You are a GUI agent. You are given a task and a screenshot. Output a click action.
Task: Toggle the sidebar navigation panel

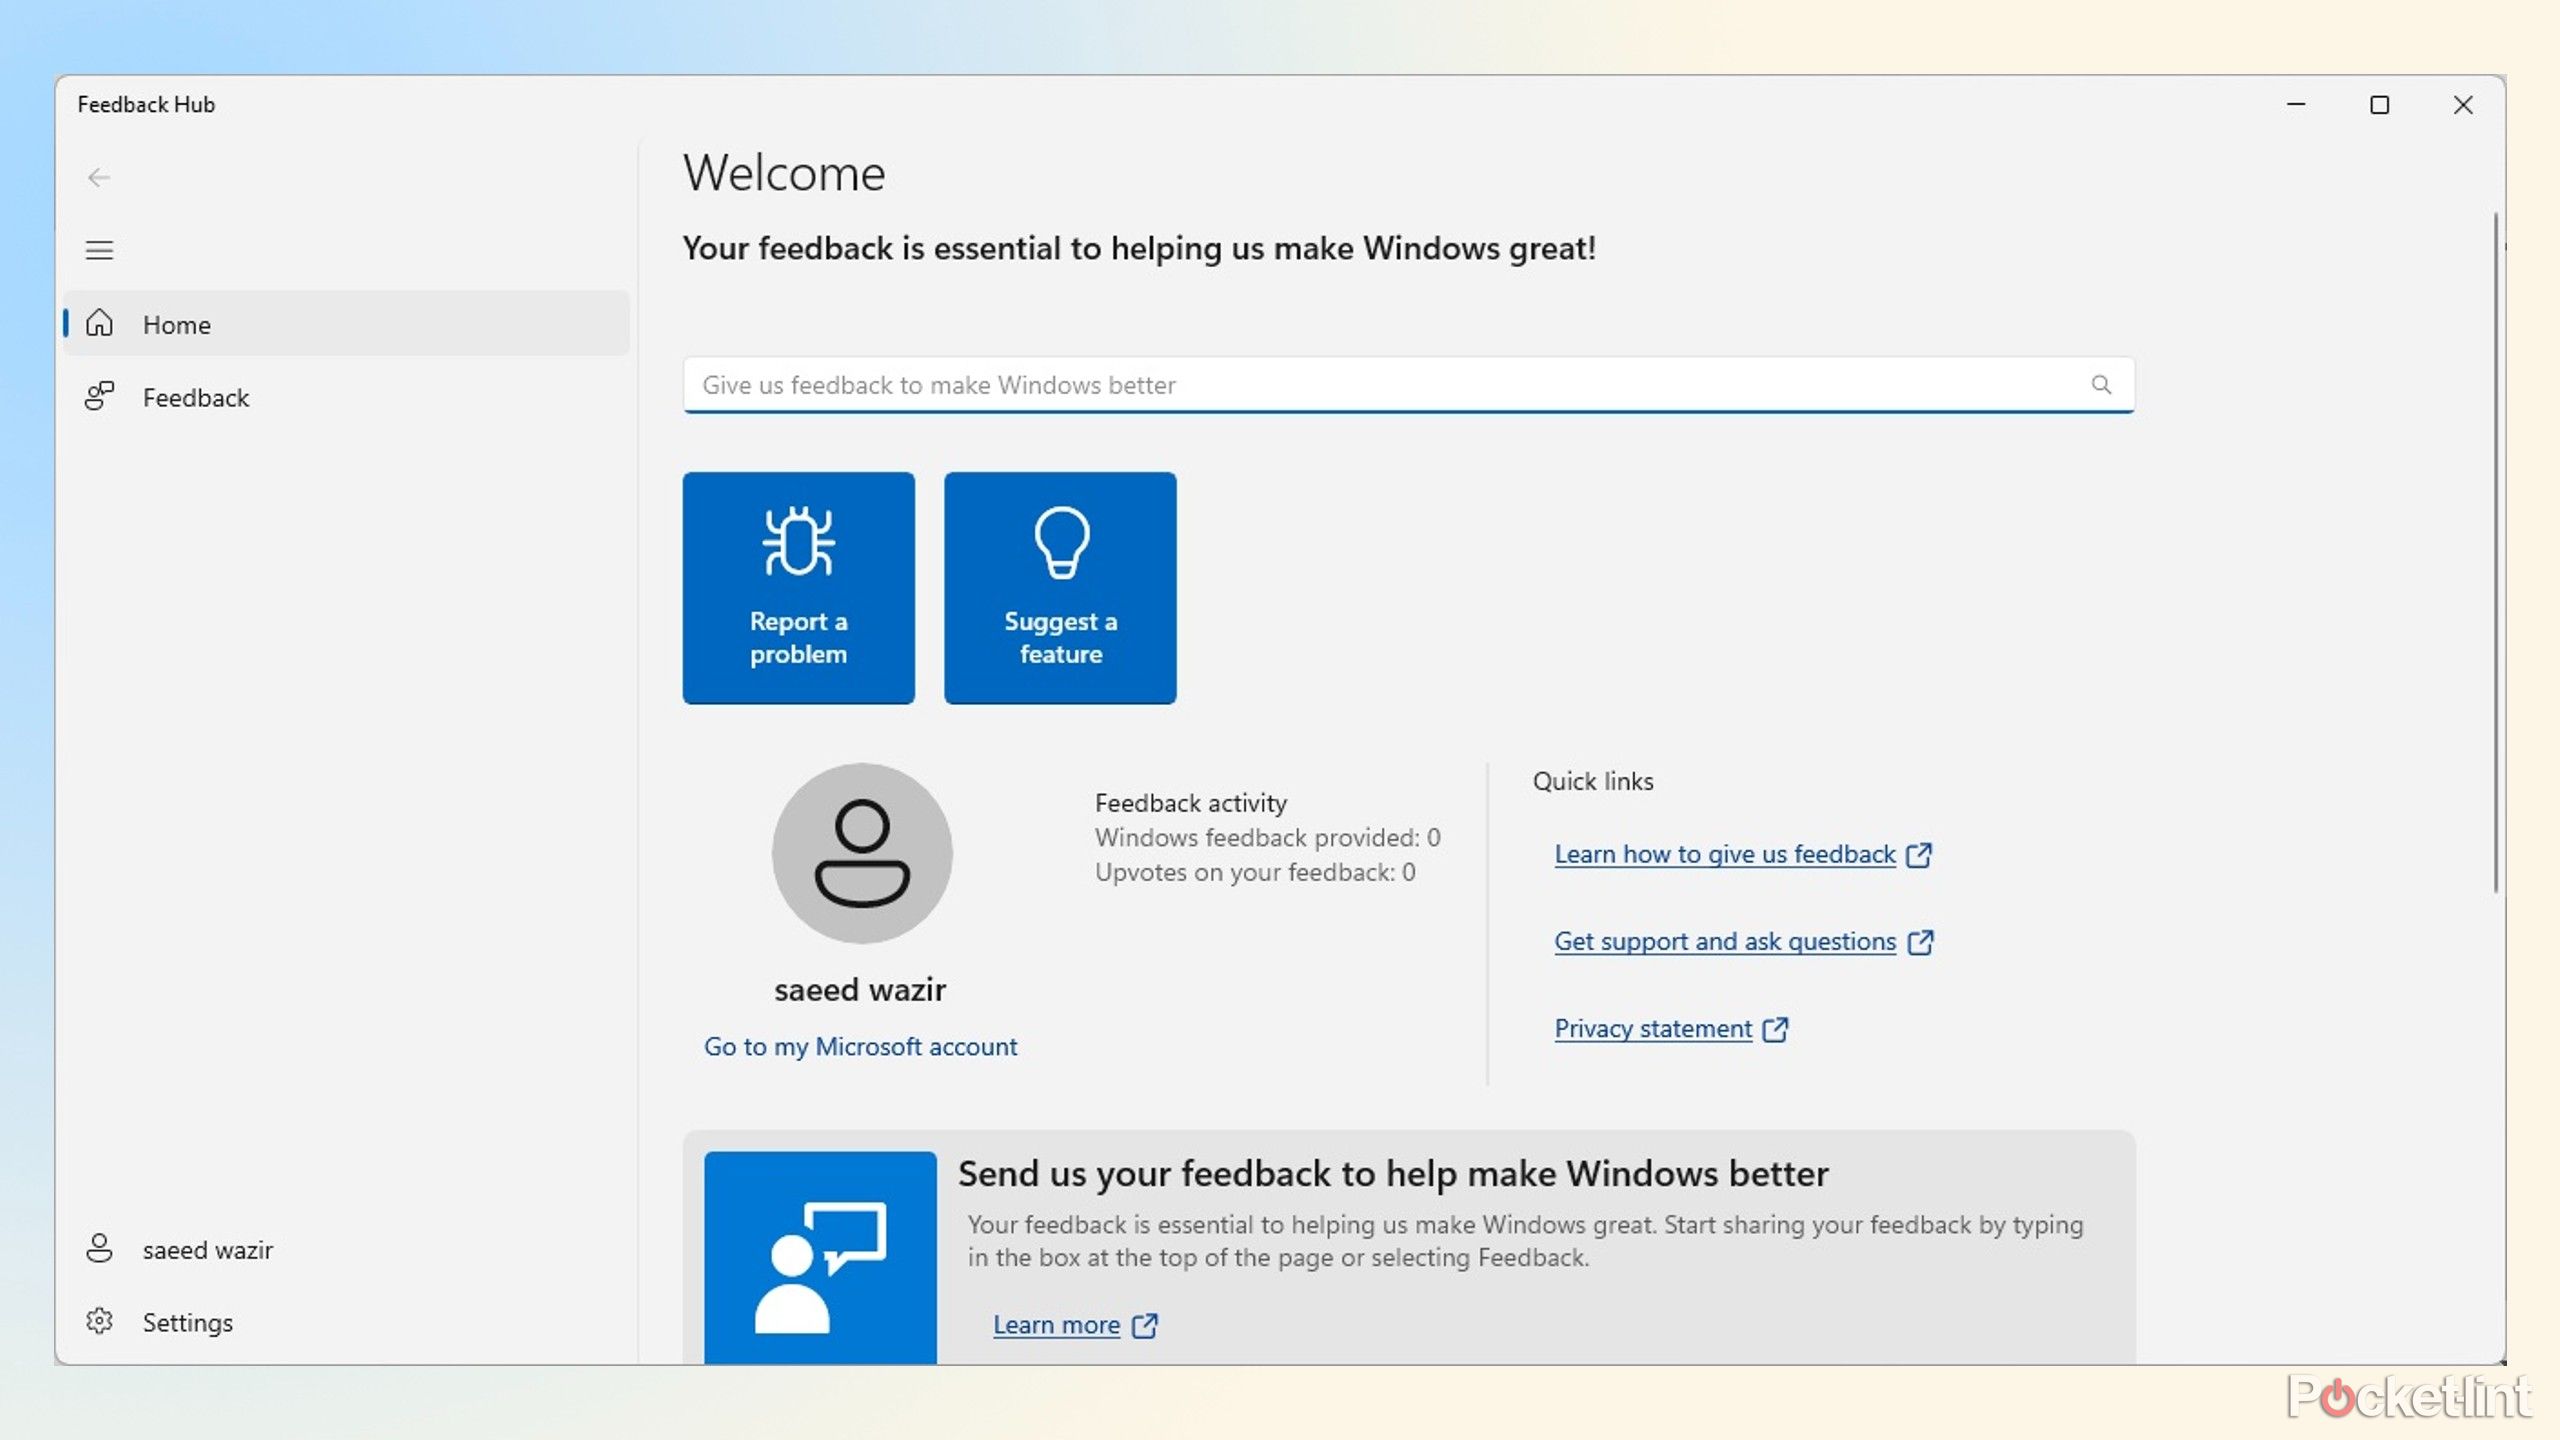(100, 250)
